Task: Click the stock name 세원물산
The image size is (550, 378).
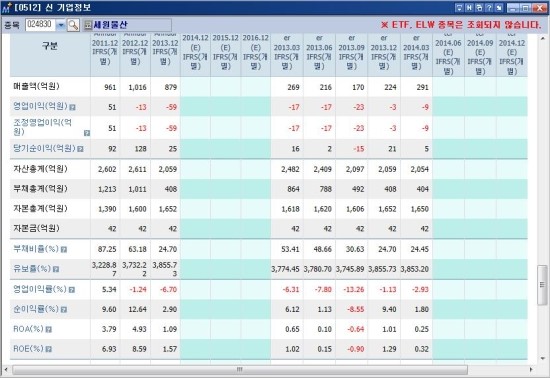Action: click(x=110, y=25)
